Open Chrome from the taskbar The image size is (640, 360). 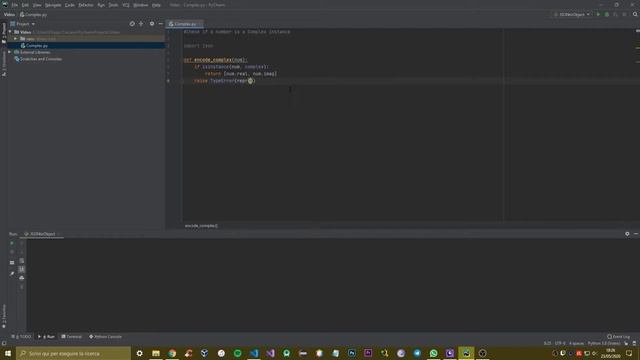(x=172, y=353)
